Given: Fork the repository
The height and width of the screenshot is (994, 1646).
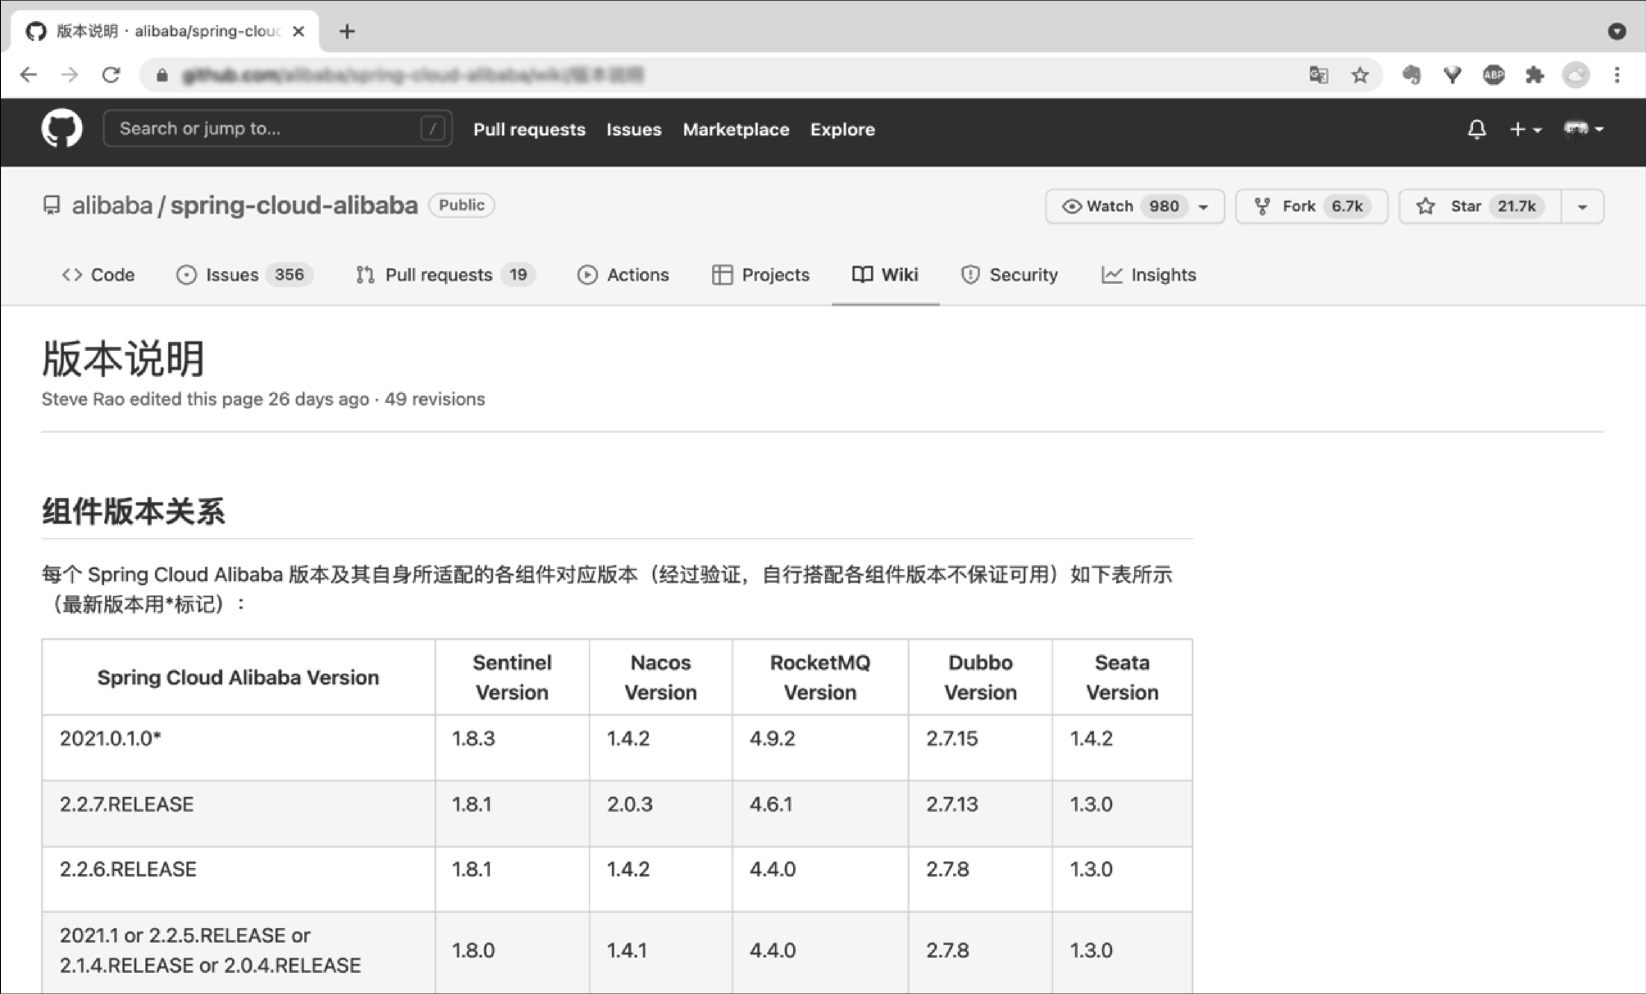Looking at the screenshot, I should coord(1311,206).
